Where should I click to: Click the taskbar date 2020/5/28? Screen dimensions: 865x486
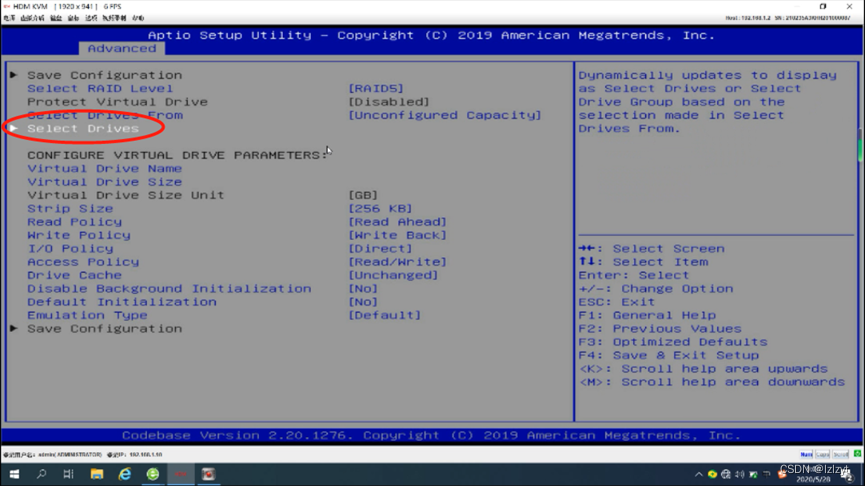813,479
